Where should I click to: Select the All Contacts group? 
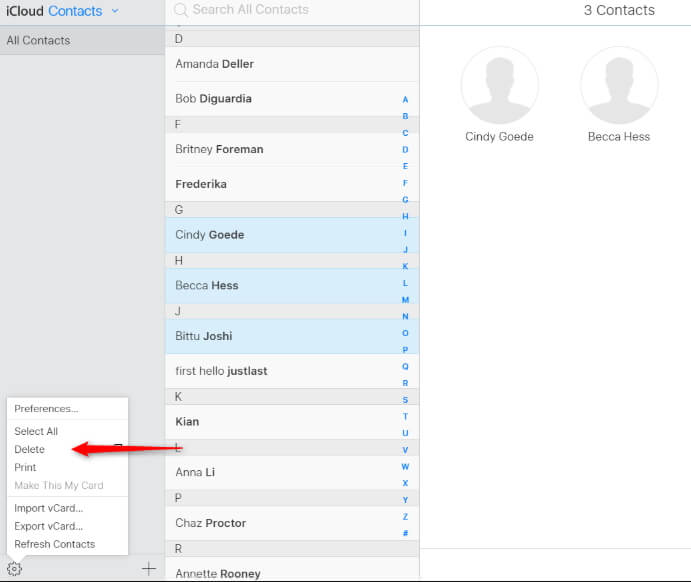tap(82, 40)
